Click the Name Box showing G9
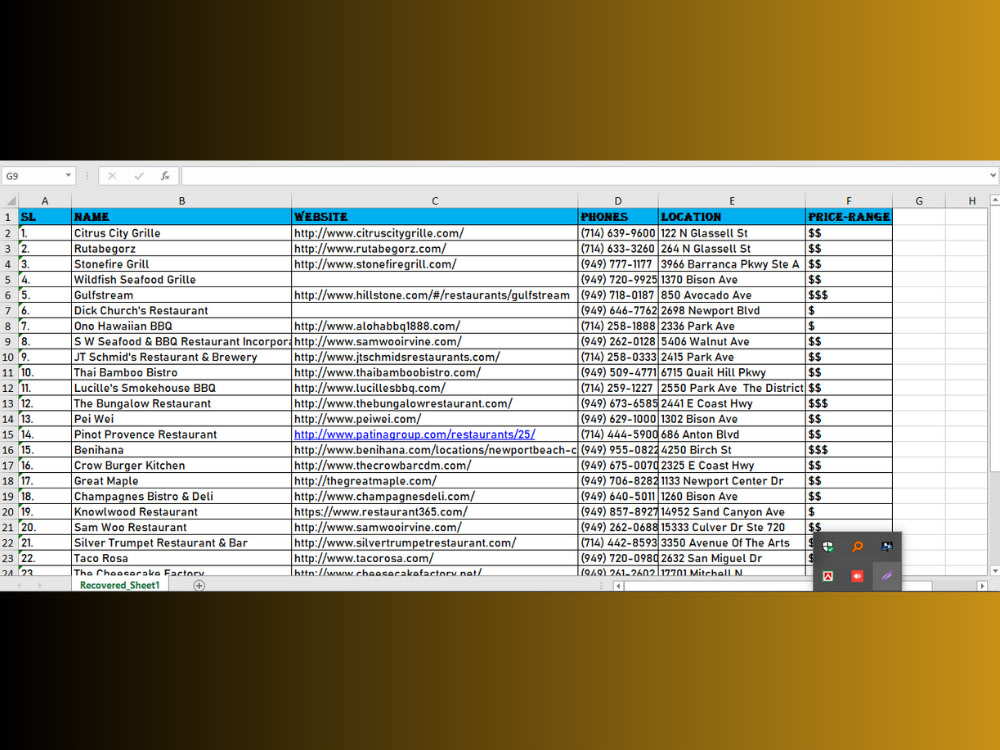The height and width of the screenshot is (750, 1000). pyautogui.click(x=34, y=176)
